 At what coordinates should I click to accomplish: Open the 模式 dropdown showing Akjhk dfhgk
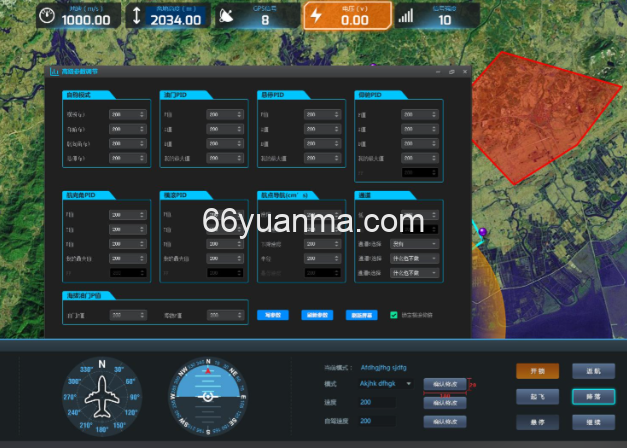[378, 384]
